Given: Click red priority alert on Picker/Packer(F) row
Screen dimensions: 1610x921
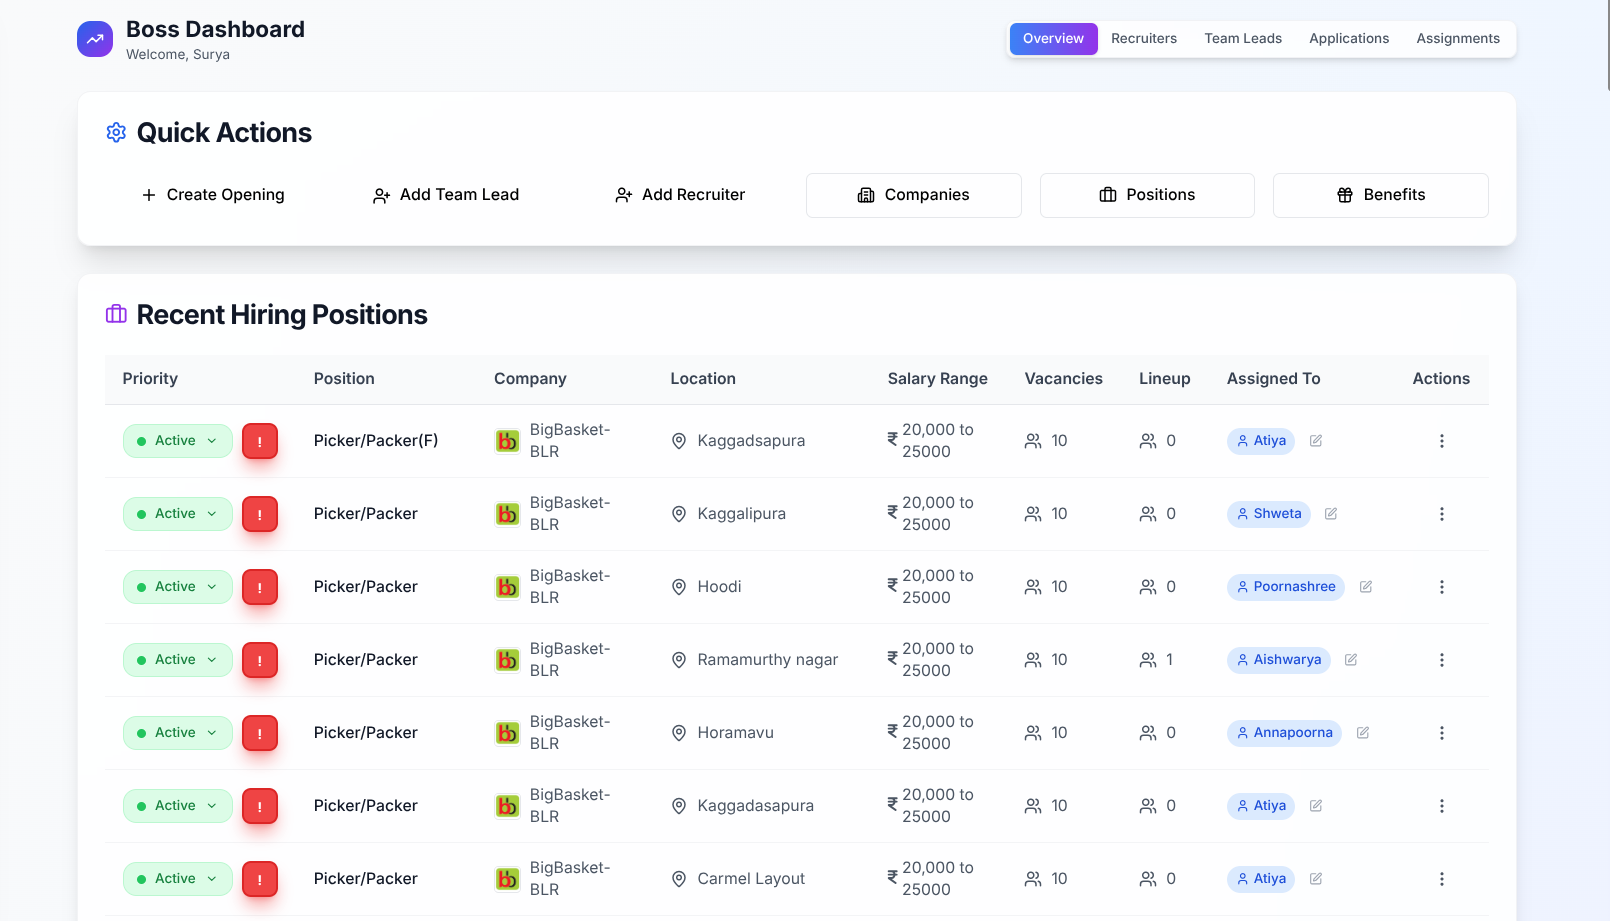Looking at the screenshot, I should (x=260, y=441).
